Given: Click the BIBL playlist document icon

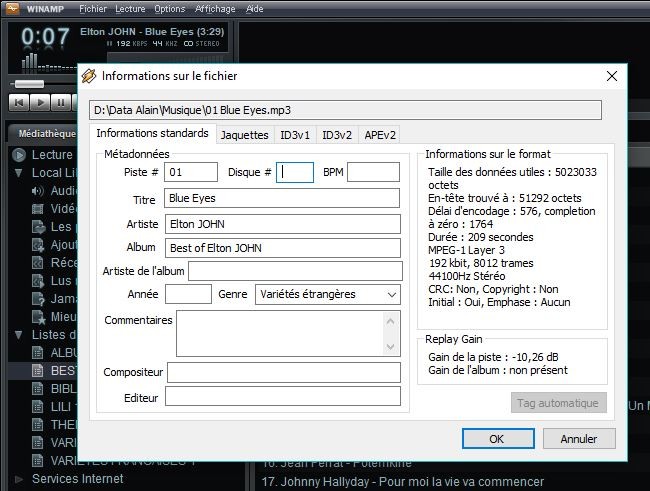Looking at the screenshot, I should click(37, 389).
